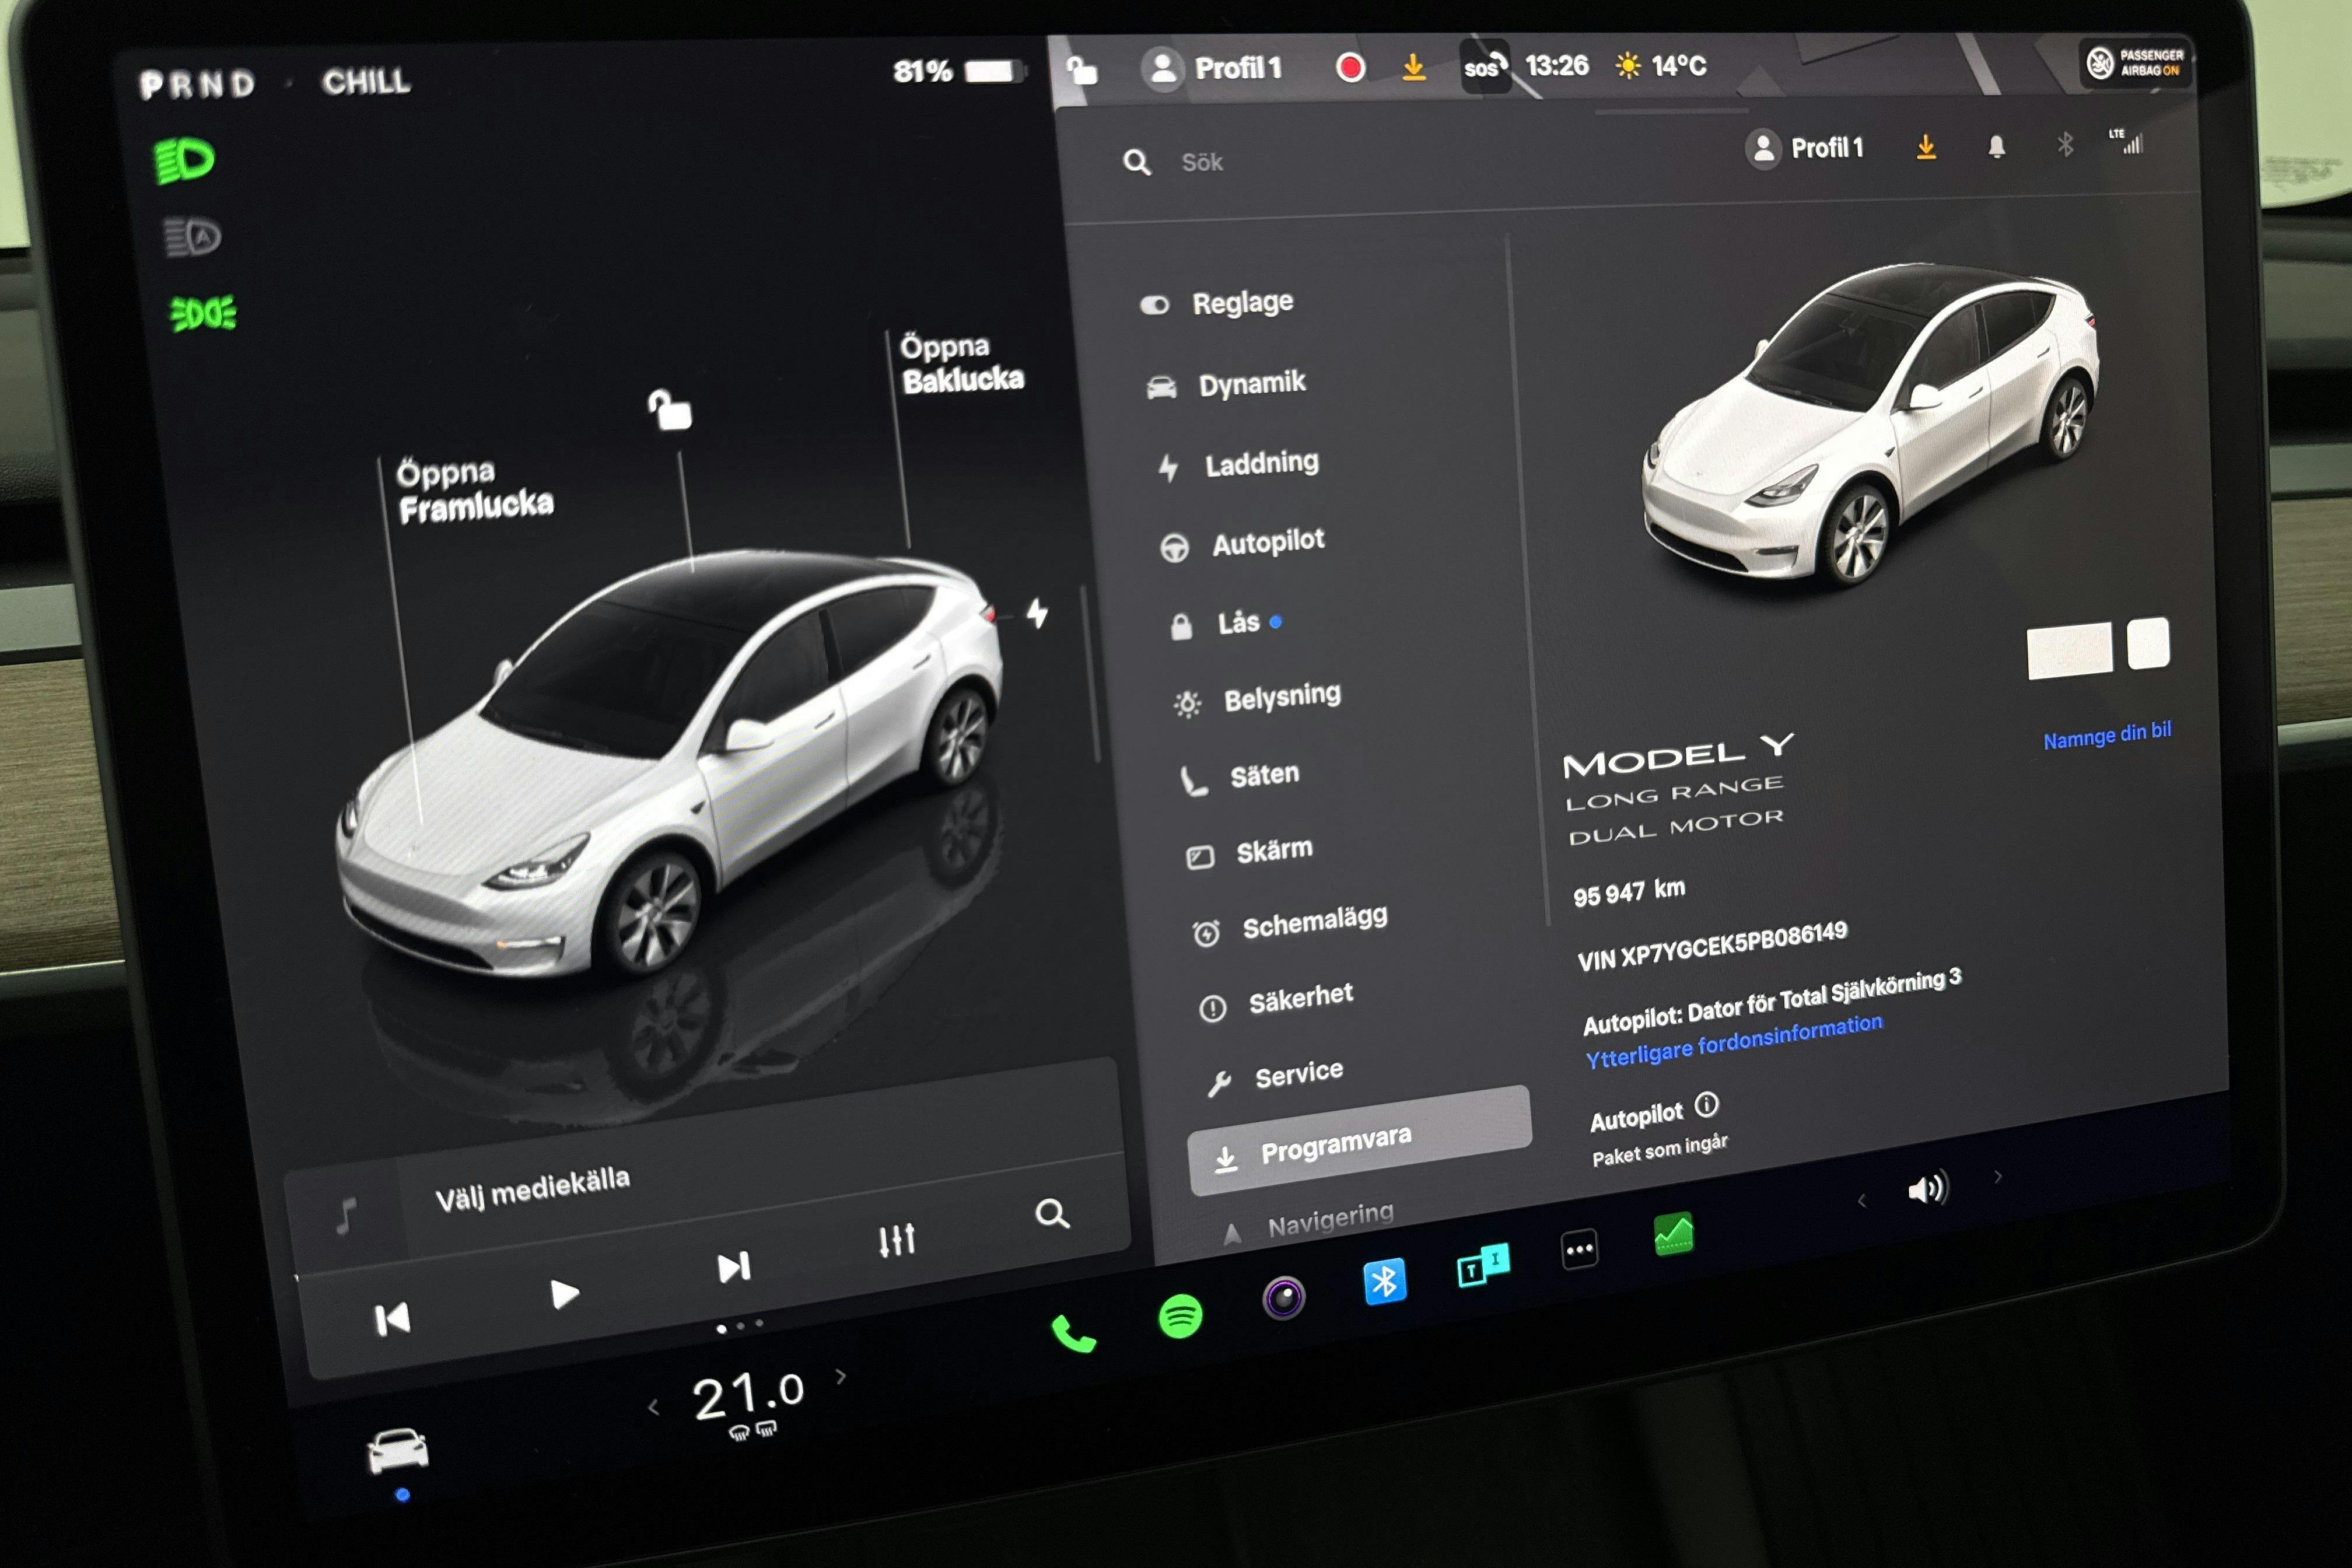The width and height of the screenshot is (2352, 1568).
Task: Open the Säten menu
Action: coord(1240,776)
